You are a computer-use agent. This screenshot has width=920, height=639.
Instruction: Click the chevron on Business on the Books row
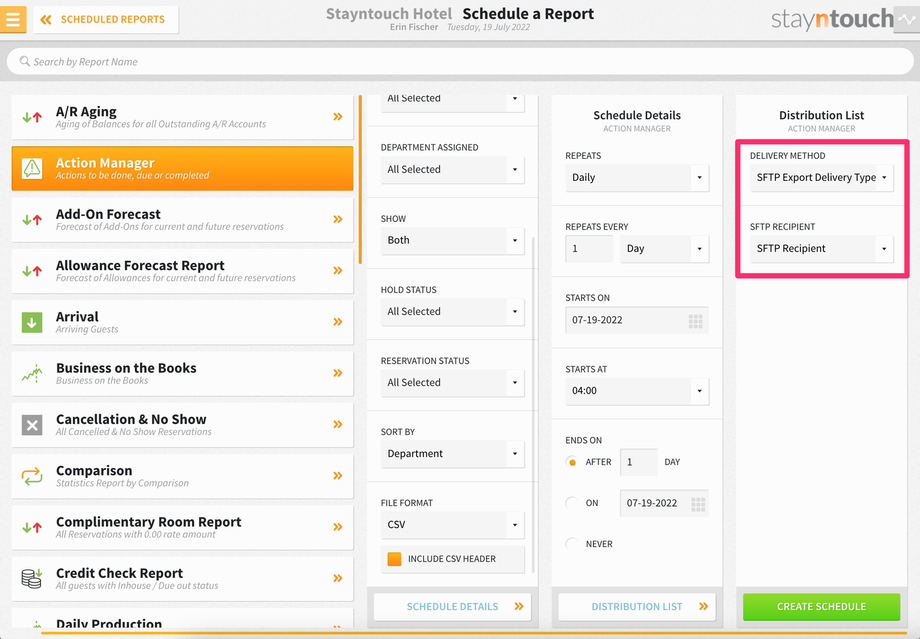click(x=338, y=373)
